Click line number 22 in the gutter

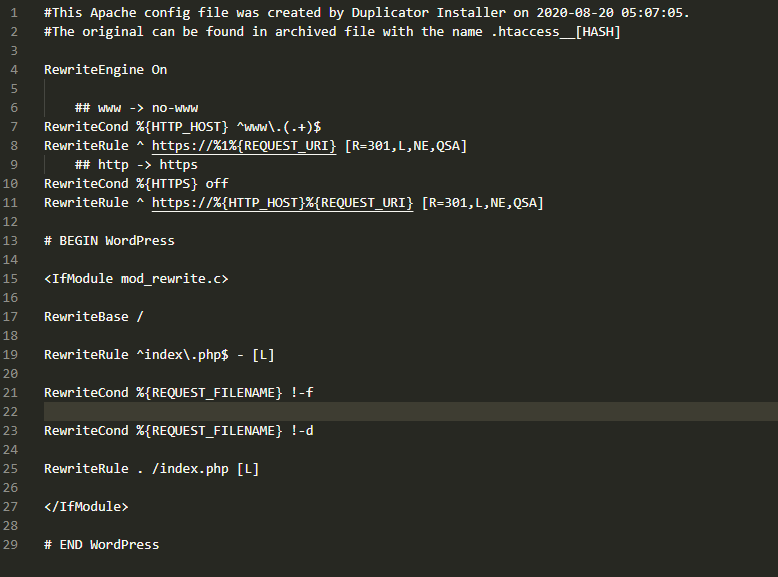click(11, 412)
